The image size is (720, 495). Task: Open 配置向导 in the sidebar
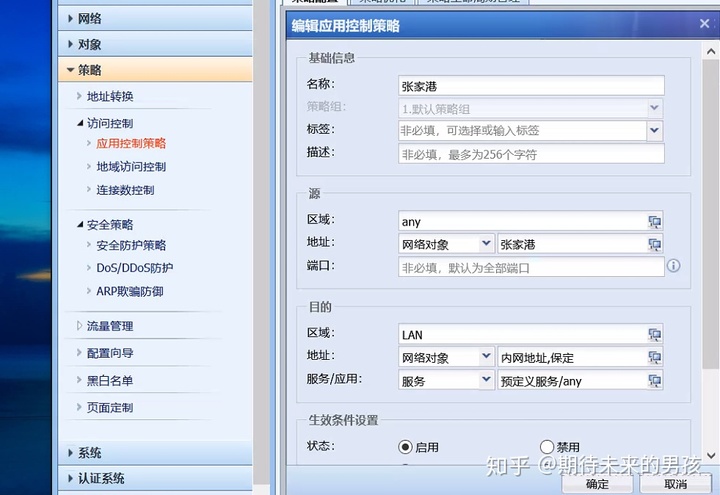pos(110,353)
